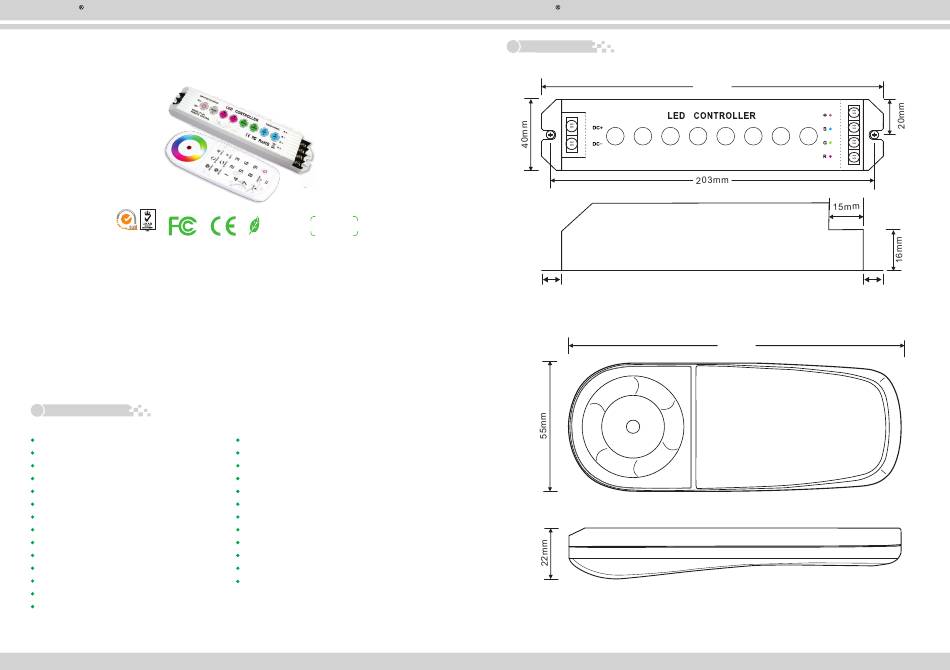Click the left two-screw power input terminal block
This screenshot has height=670, width=950.
(573, 135)
